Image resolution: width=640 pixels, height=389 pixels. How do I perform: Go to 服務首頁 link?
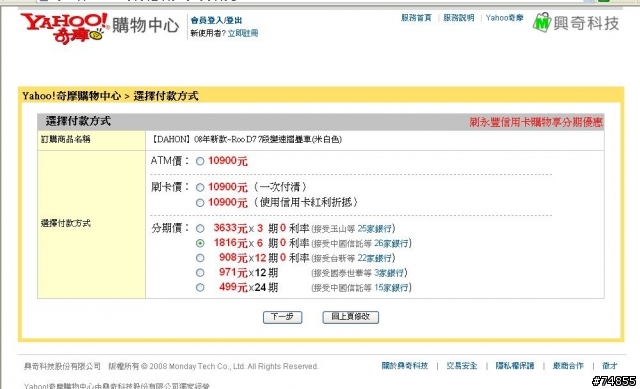coord(416,18)
